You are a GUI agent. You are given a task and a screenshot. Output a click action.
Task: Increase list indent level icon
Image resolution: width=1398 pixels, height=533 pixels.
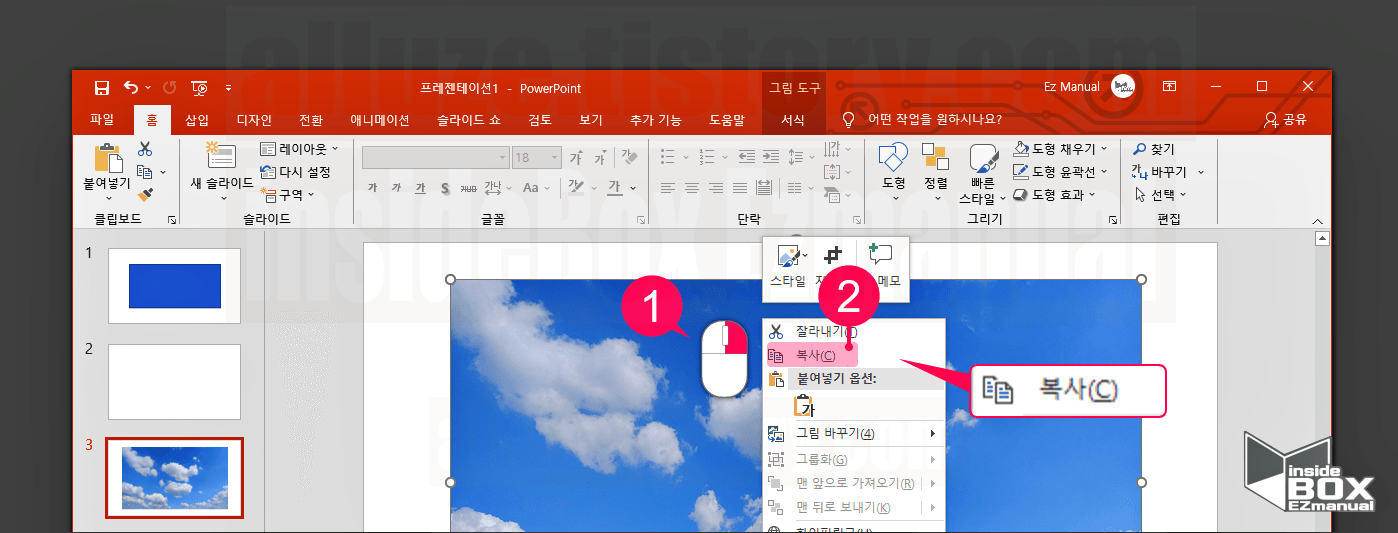pos(770,157)
